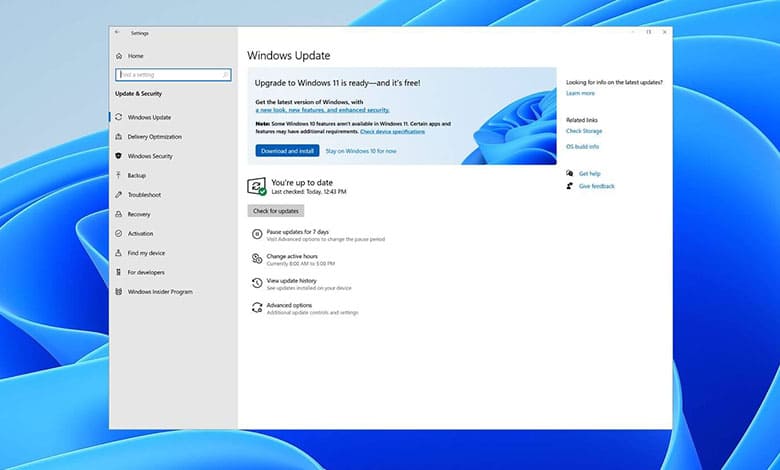Image resolution: width=780 pixels, height=470 pixels.
Task: Open Windows Insider Program page
Action: 173,291
